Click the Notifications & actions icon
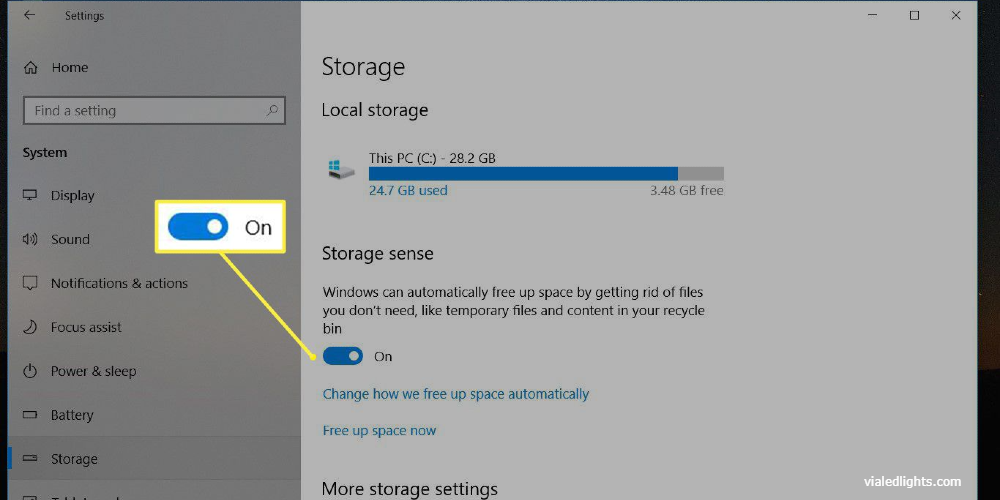Image resolution: width=1000 pixels, height=500 pixels. coord(30,283)
